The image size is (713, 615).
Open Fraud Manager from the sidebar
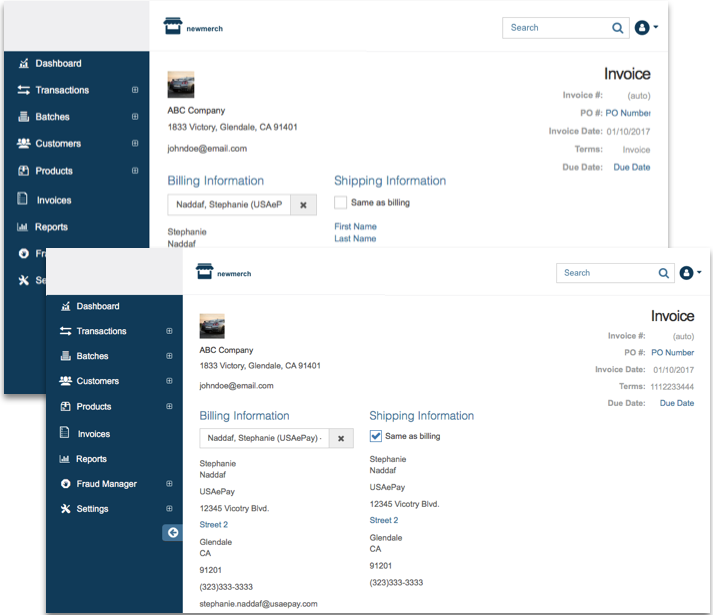(106, 484)
